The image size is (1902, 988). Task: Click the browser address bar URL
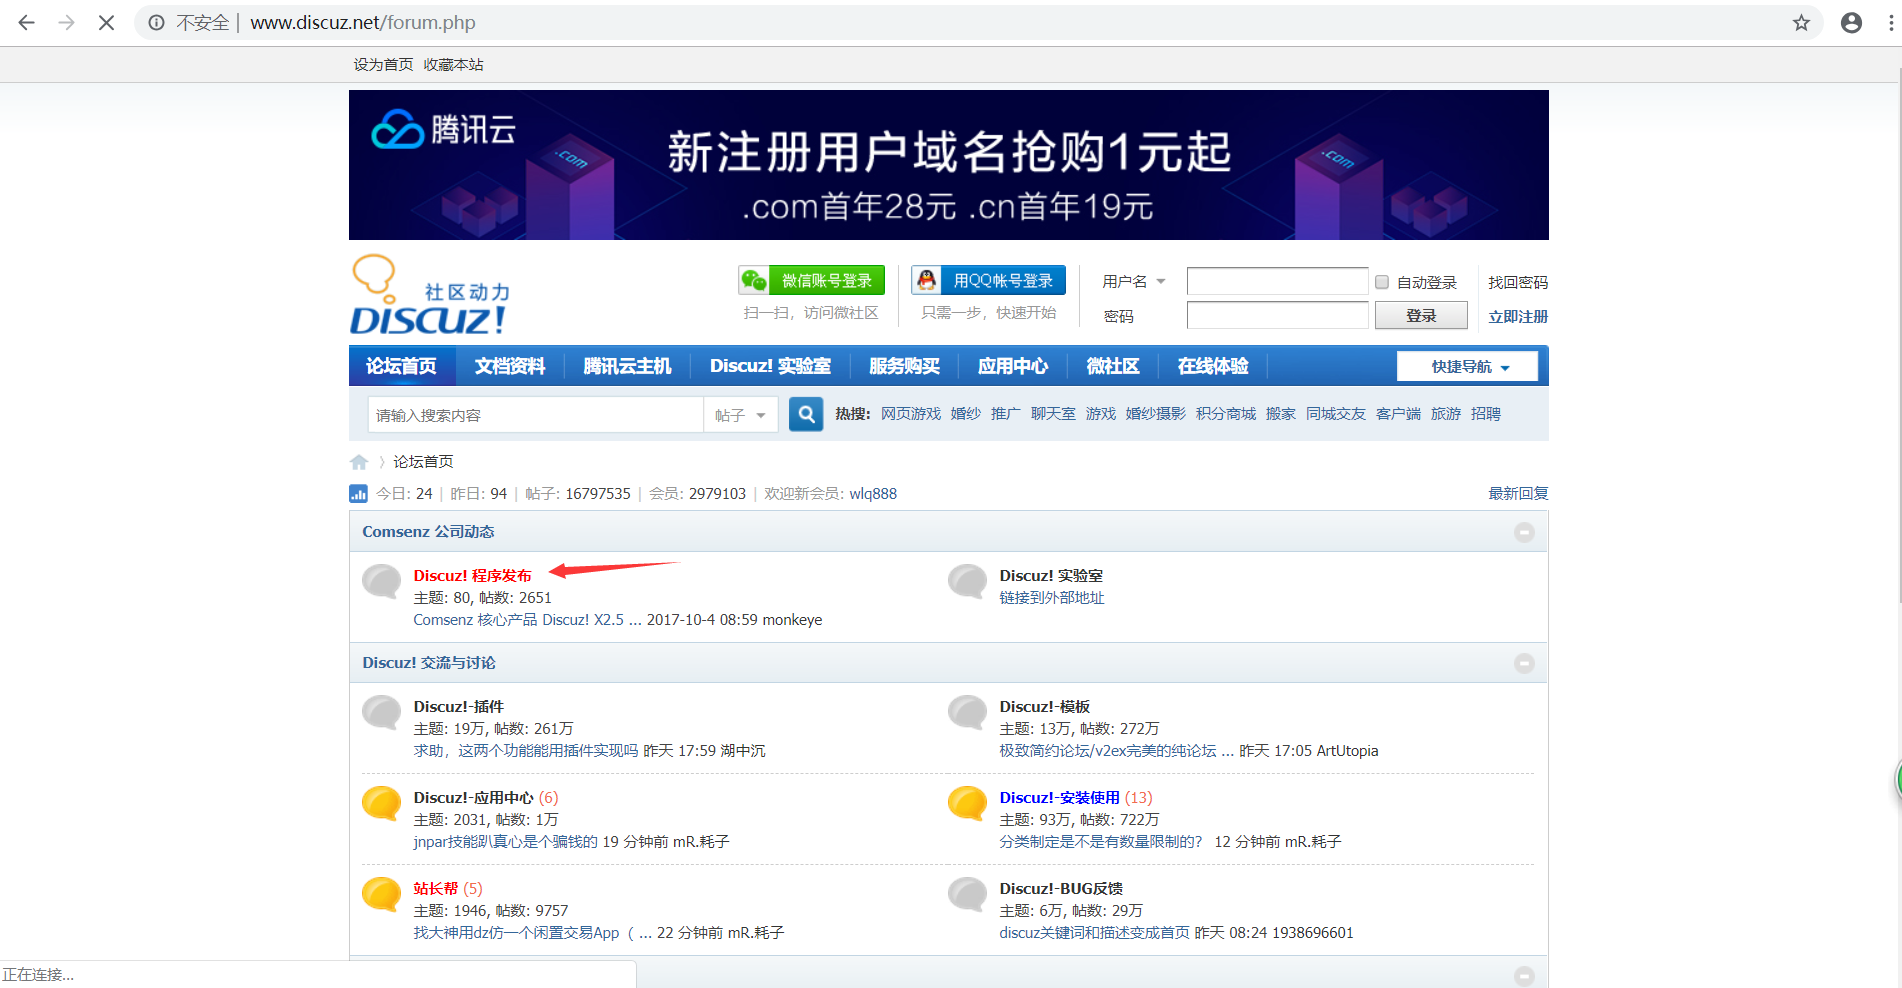(x=363, y=22)
